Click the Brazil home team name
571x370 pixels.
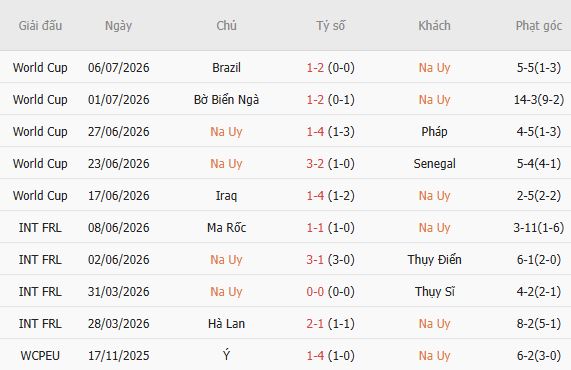pyautogui.click(x=226, y=68)
